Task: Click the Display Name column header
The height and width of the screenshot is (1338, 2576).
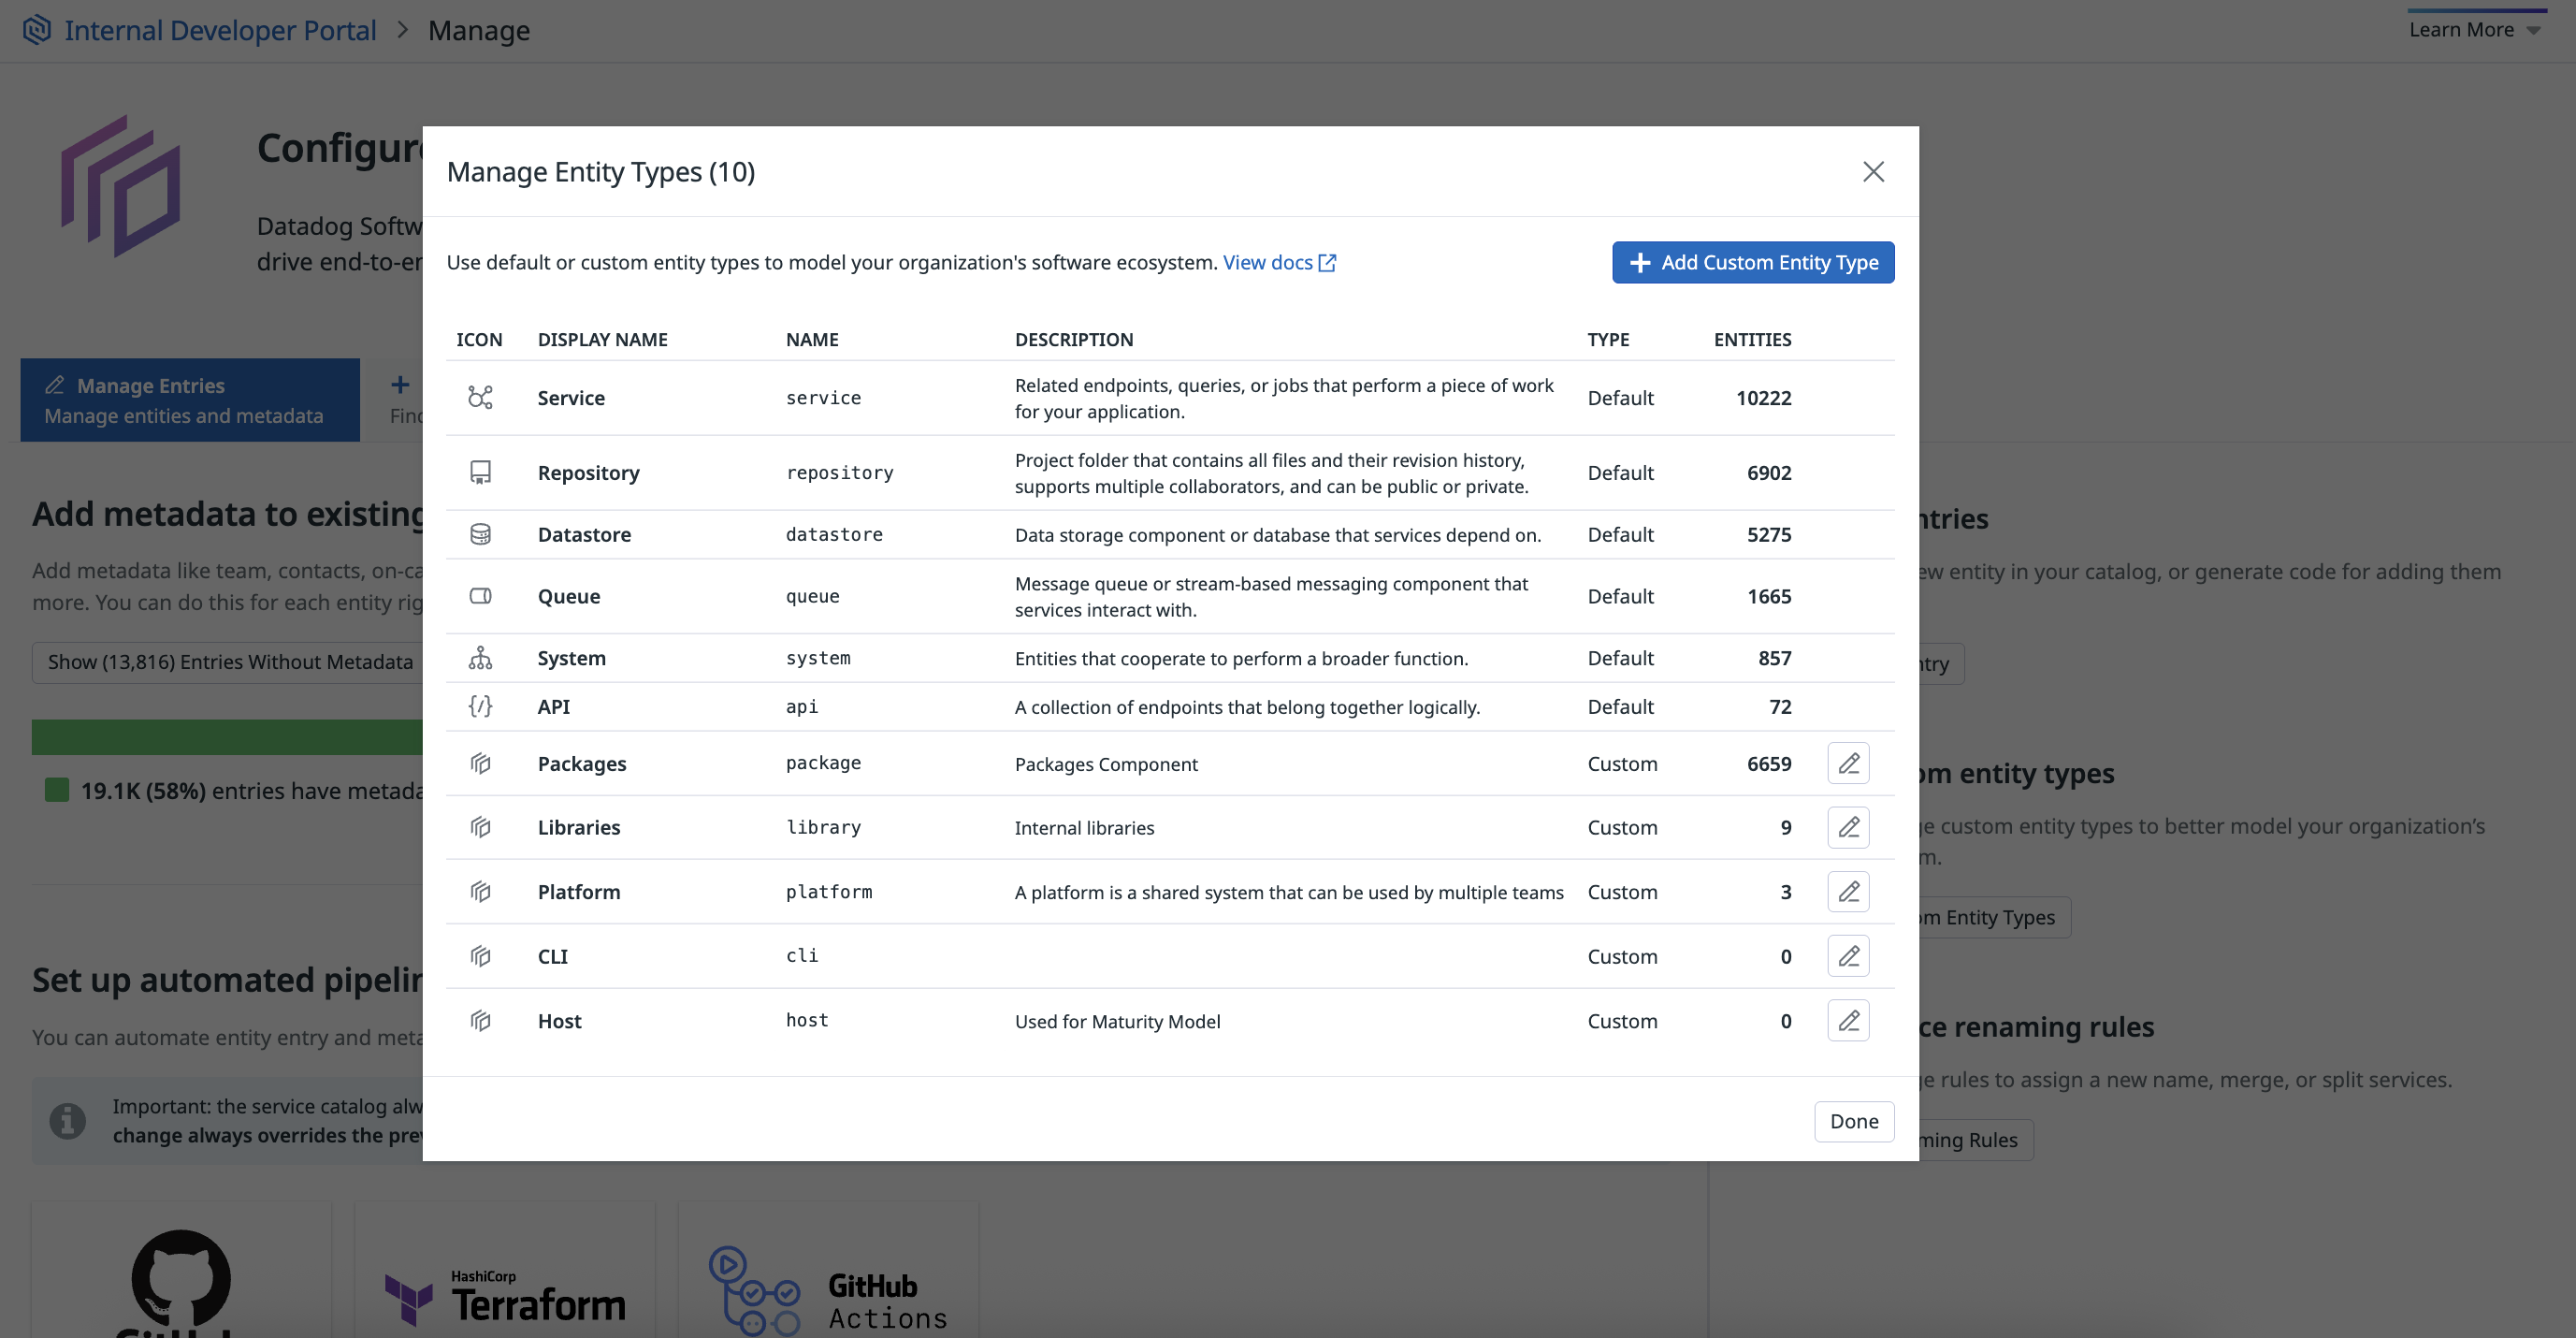Action: (602, 339)
